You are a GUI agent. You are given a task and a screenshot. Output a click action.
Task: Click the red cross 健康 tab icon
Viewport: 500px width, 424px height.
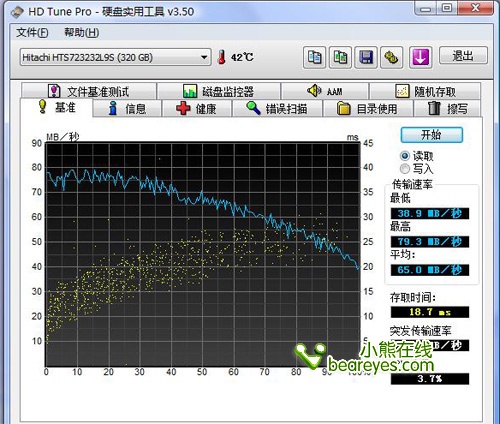coord(183,108)
